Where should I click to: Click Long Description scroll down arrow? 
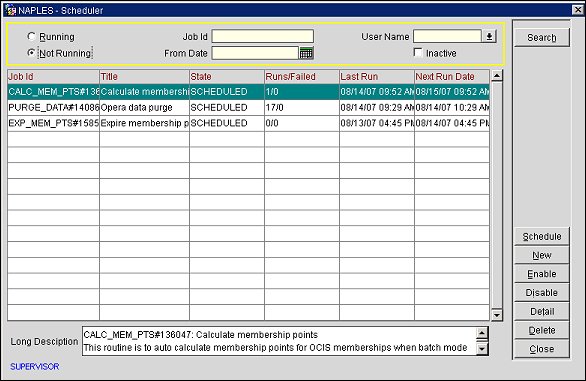(x=482, y=349)
